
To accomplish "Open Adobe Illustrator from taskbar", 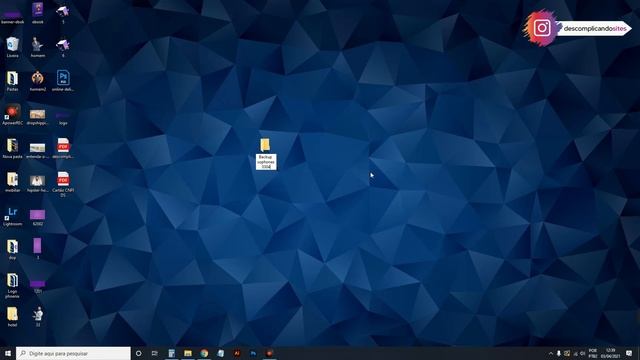I will point(237,353).
